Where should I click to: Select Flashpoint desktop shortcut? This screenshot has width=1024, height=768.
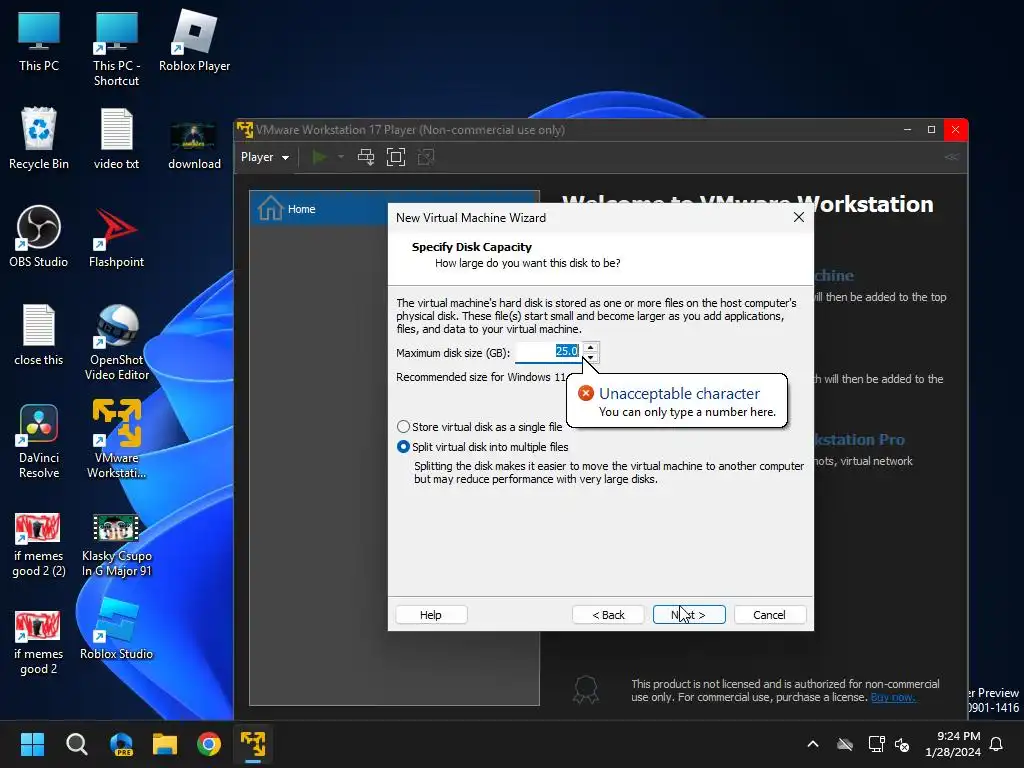click(x=116, y=236)
